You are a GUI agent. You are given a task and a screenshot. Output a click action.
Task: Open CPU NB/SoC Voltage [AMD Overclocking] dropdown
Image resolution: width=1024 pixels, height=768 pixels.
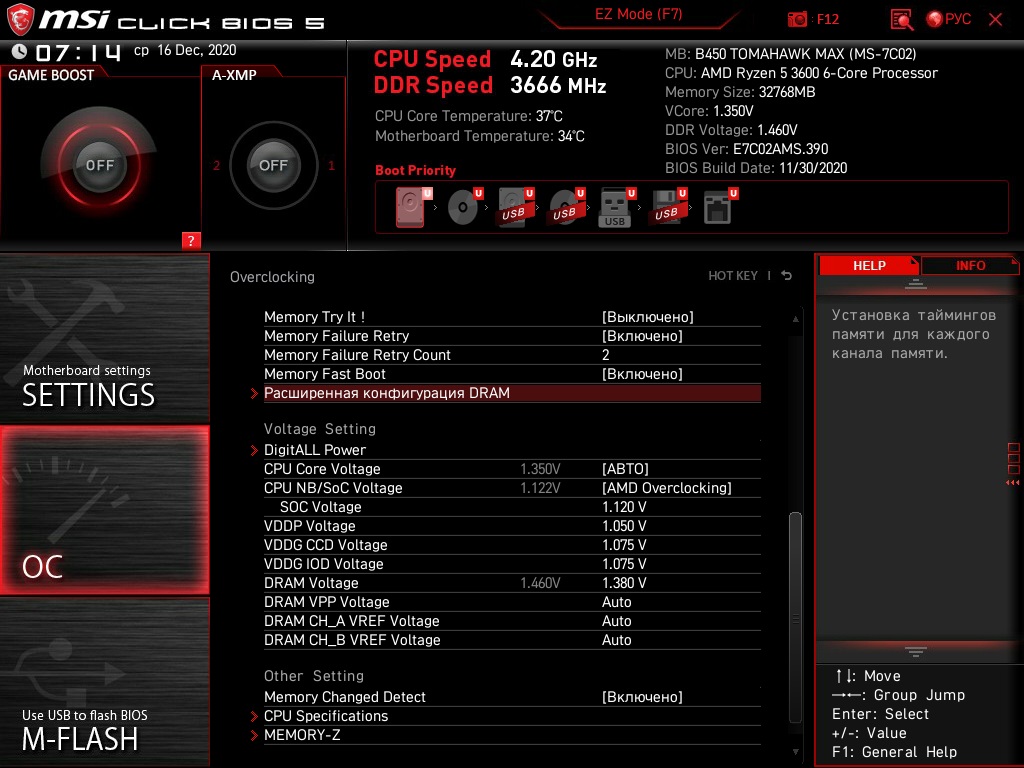667,488
